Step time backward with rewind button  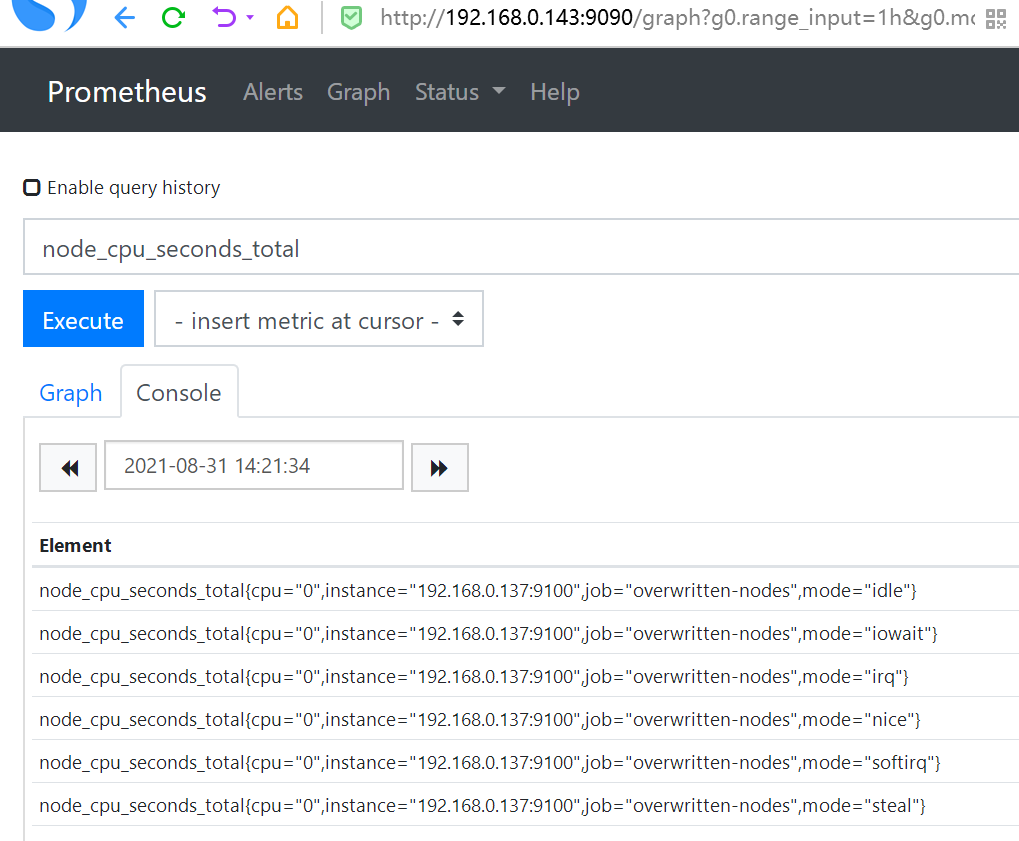(x=69, y=468)
